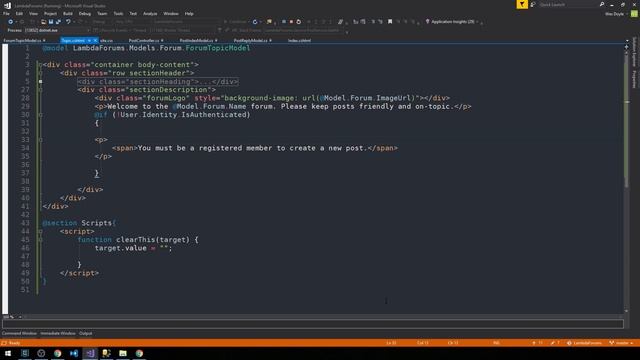Click the Quick Launch search box
Screen dimensions: 640x360
(567, 4)
